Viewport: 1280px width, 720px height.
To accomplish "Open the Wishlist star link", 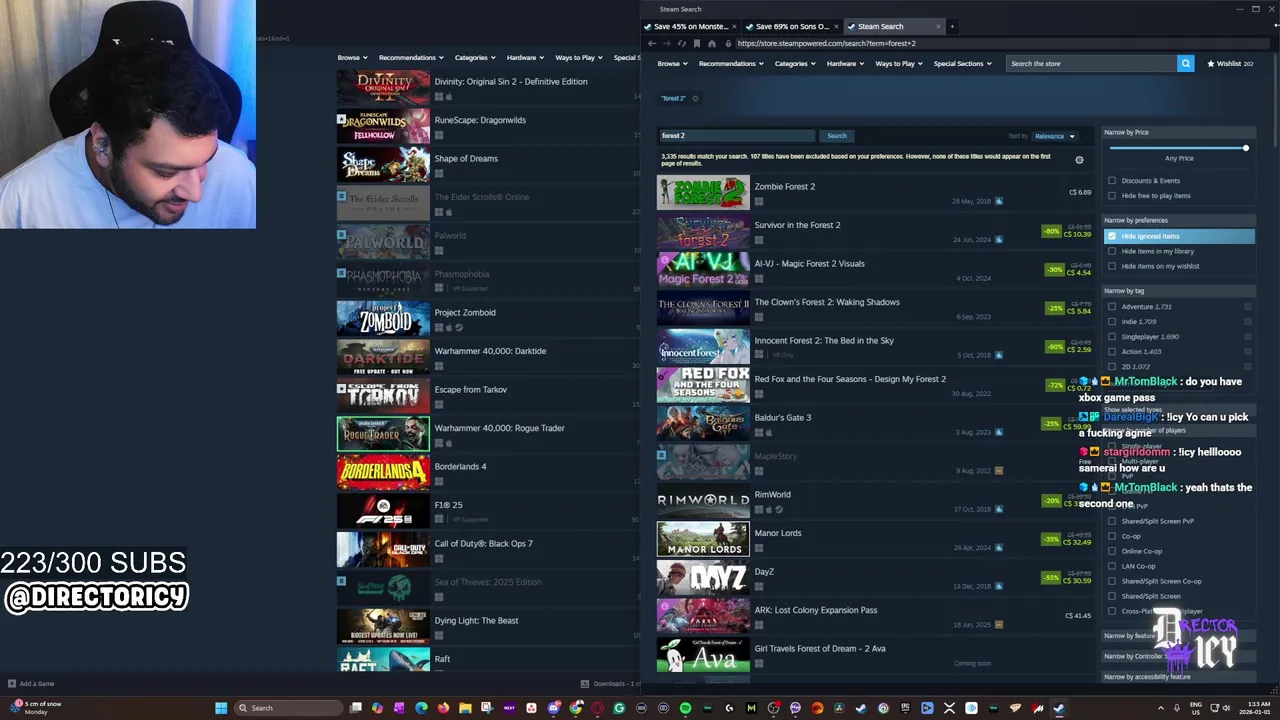I will tap(1230, 63).
